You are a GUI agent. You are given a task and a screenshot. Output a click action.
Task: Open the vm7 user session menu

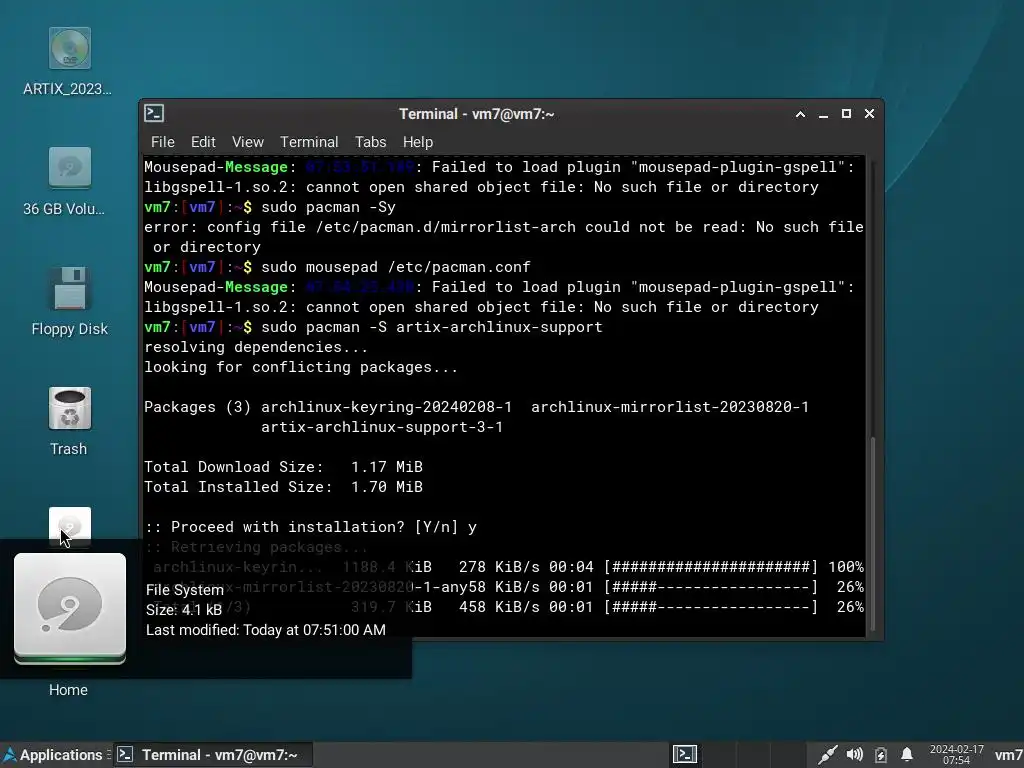click(1008, 755)
